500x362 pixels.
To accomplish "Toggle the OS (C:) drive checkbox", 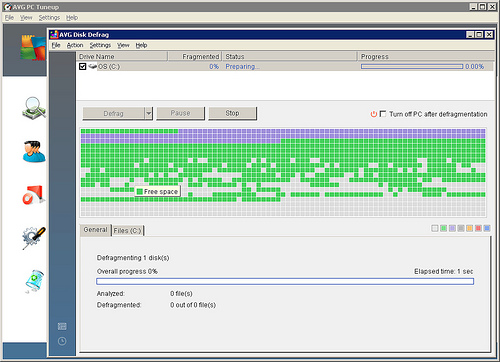I will point(83,67).
